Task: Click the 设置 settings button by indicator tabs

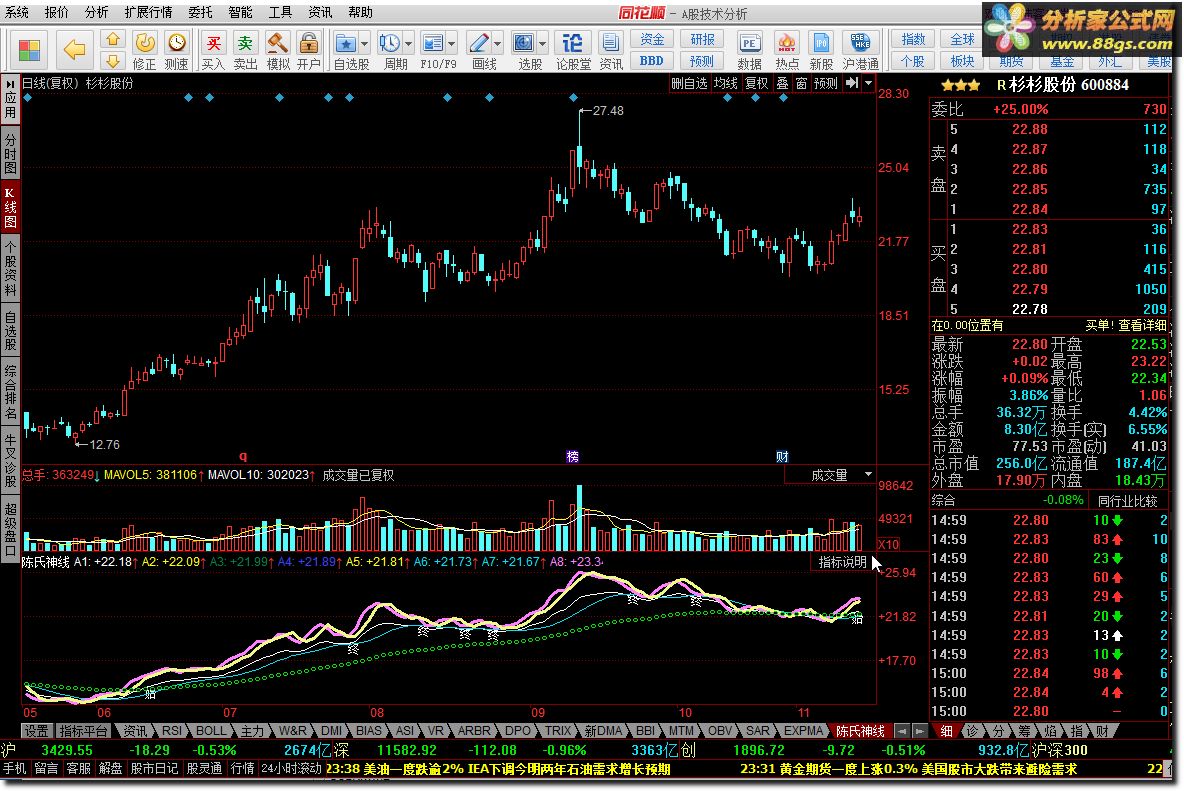Action: 35,731
